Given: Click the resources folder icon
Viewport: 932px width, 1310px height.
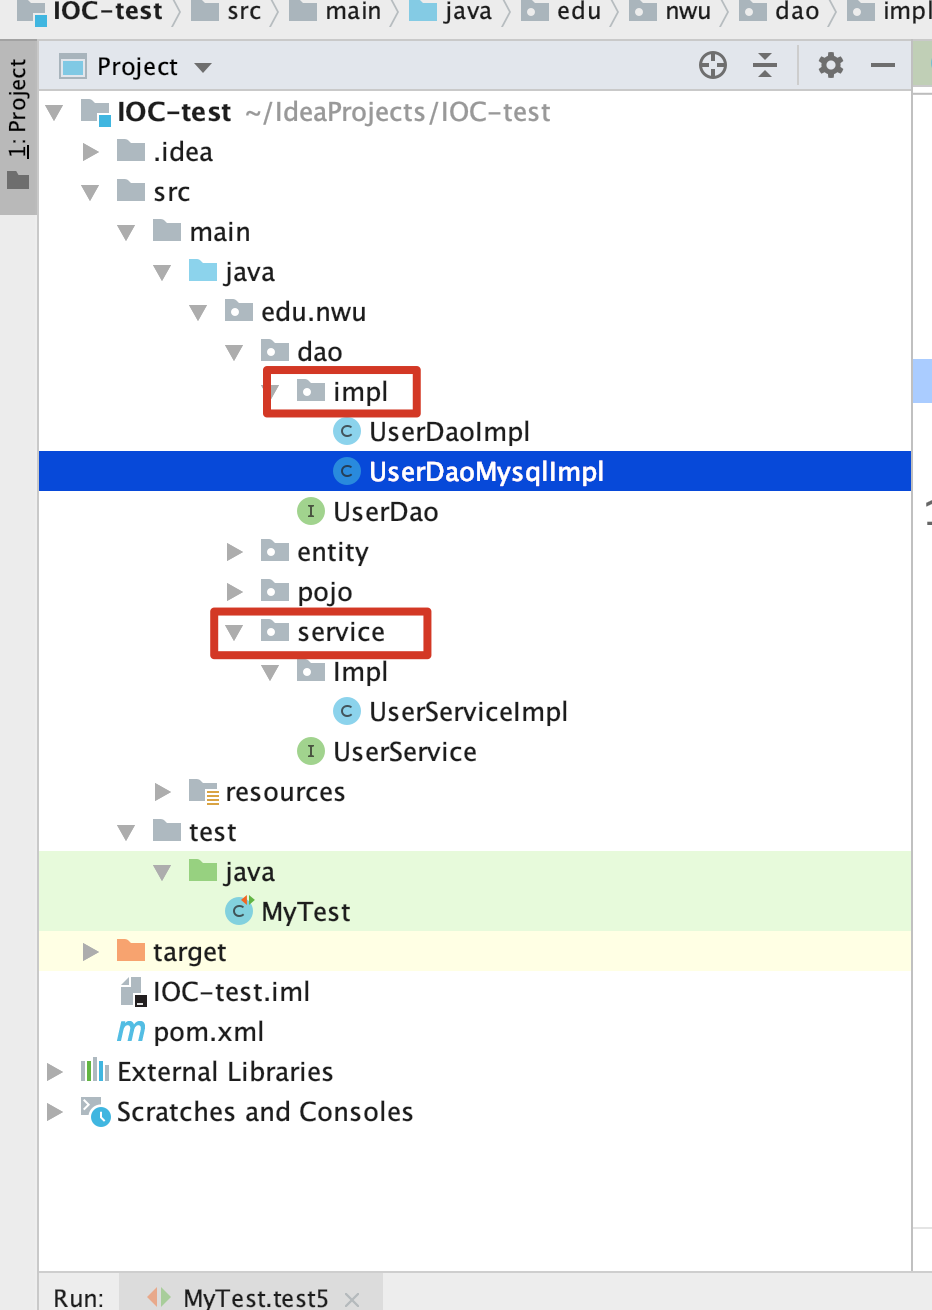Looking at the screenshot, I should (204, 792).
